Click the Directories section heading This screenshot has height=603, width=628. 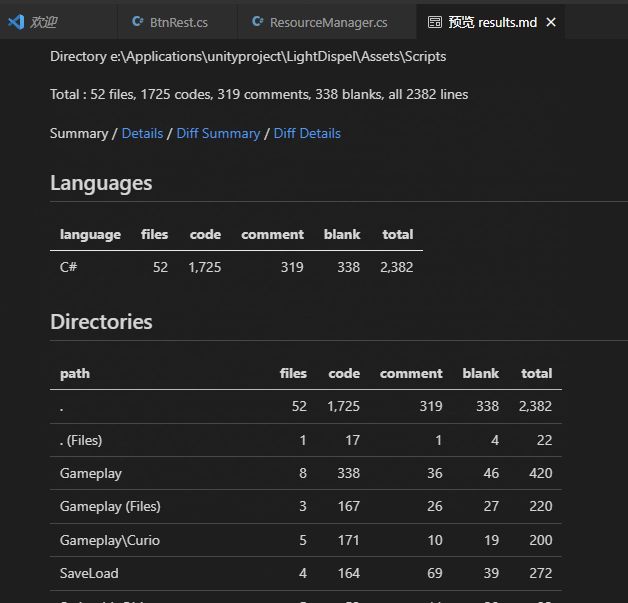101,322
